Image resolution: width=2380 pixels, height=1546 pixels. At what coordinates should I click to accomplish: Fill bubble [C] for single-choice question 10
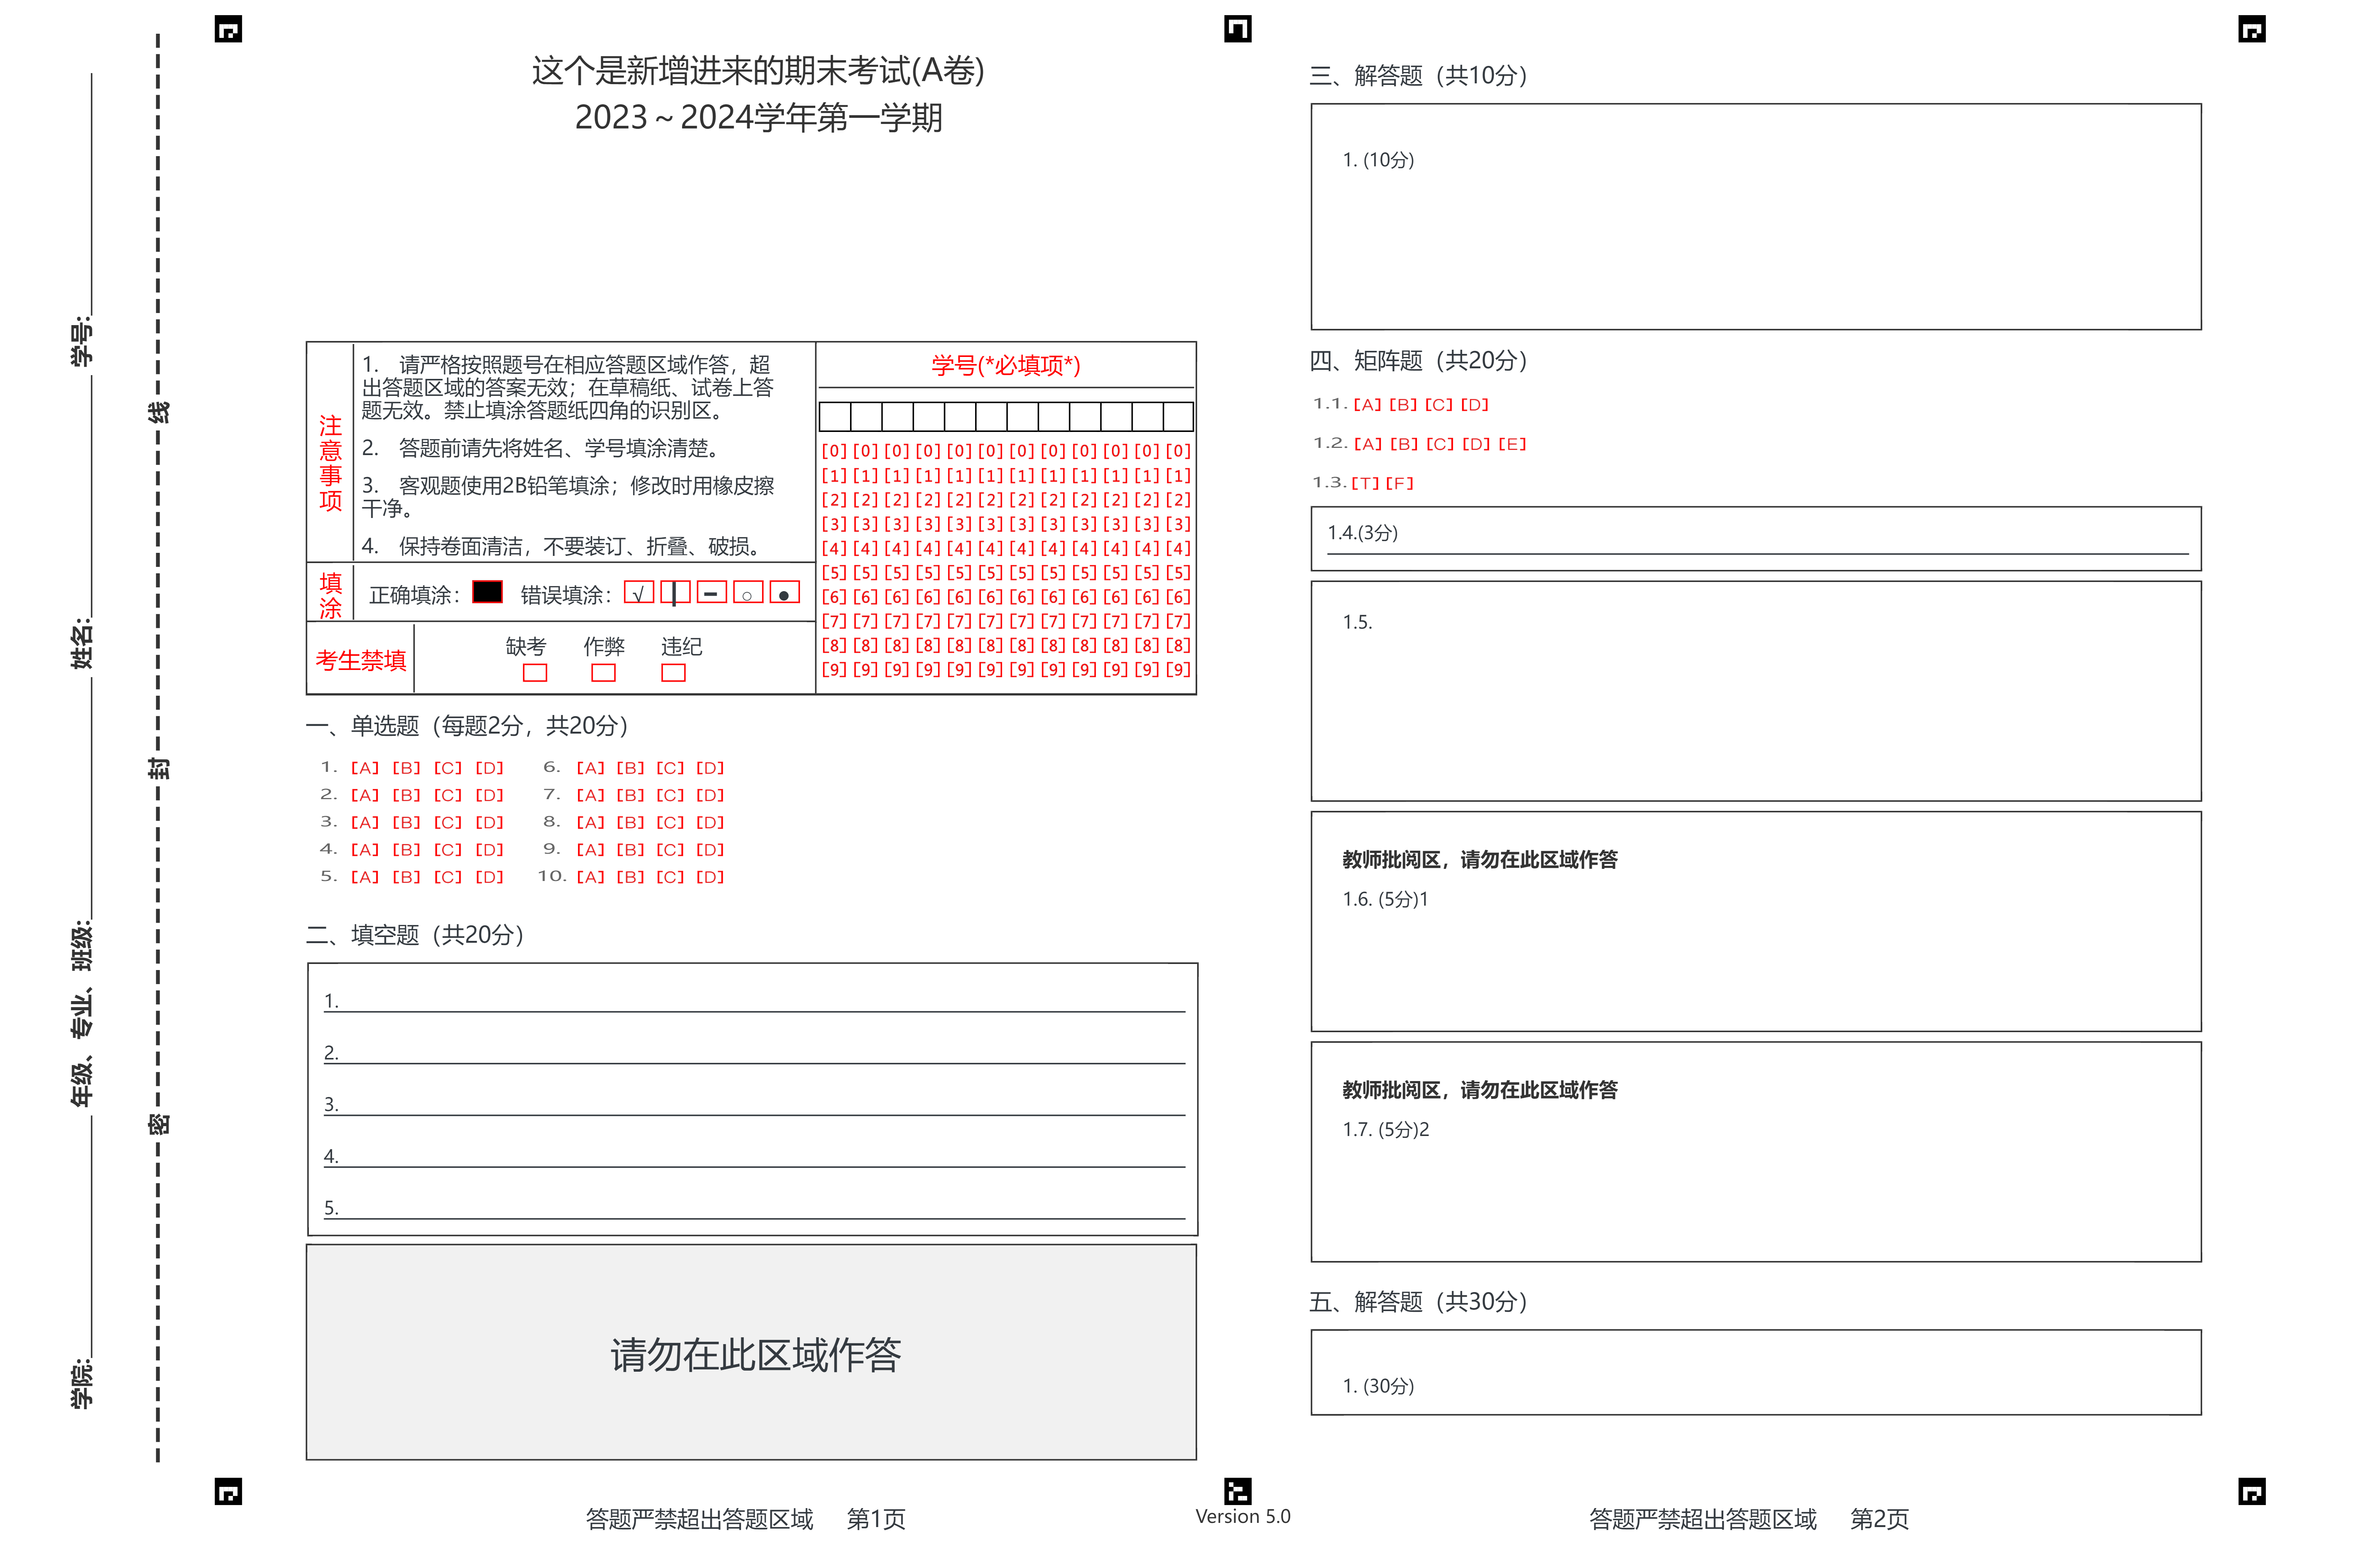pyautogui.click(x=670, y=877)
